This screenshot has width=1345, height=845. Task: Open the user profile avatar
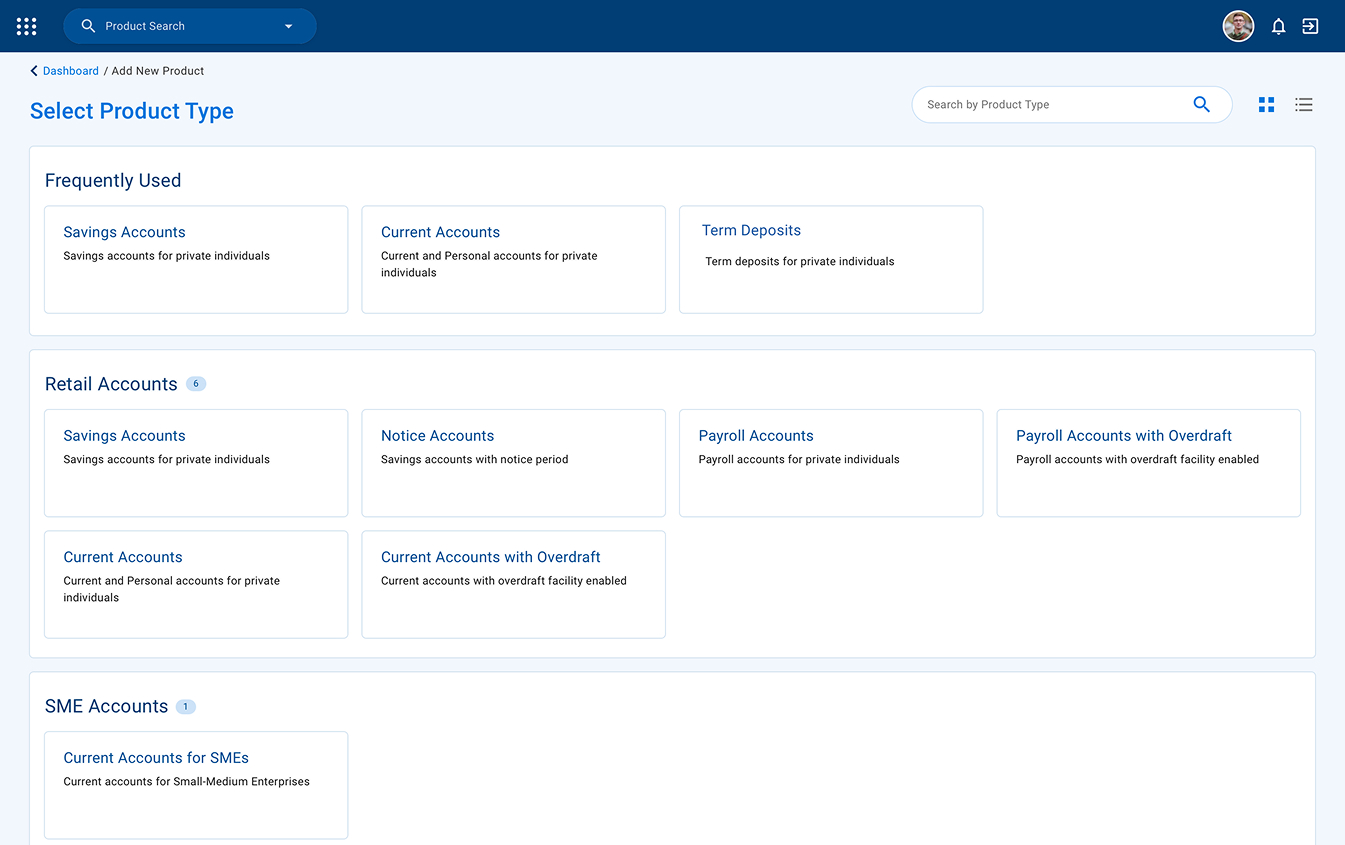[x=1238, y=26]
